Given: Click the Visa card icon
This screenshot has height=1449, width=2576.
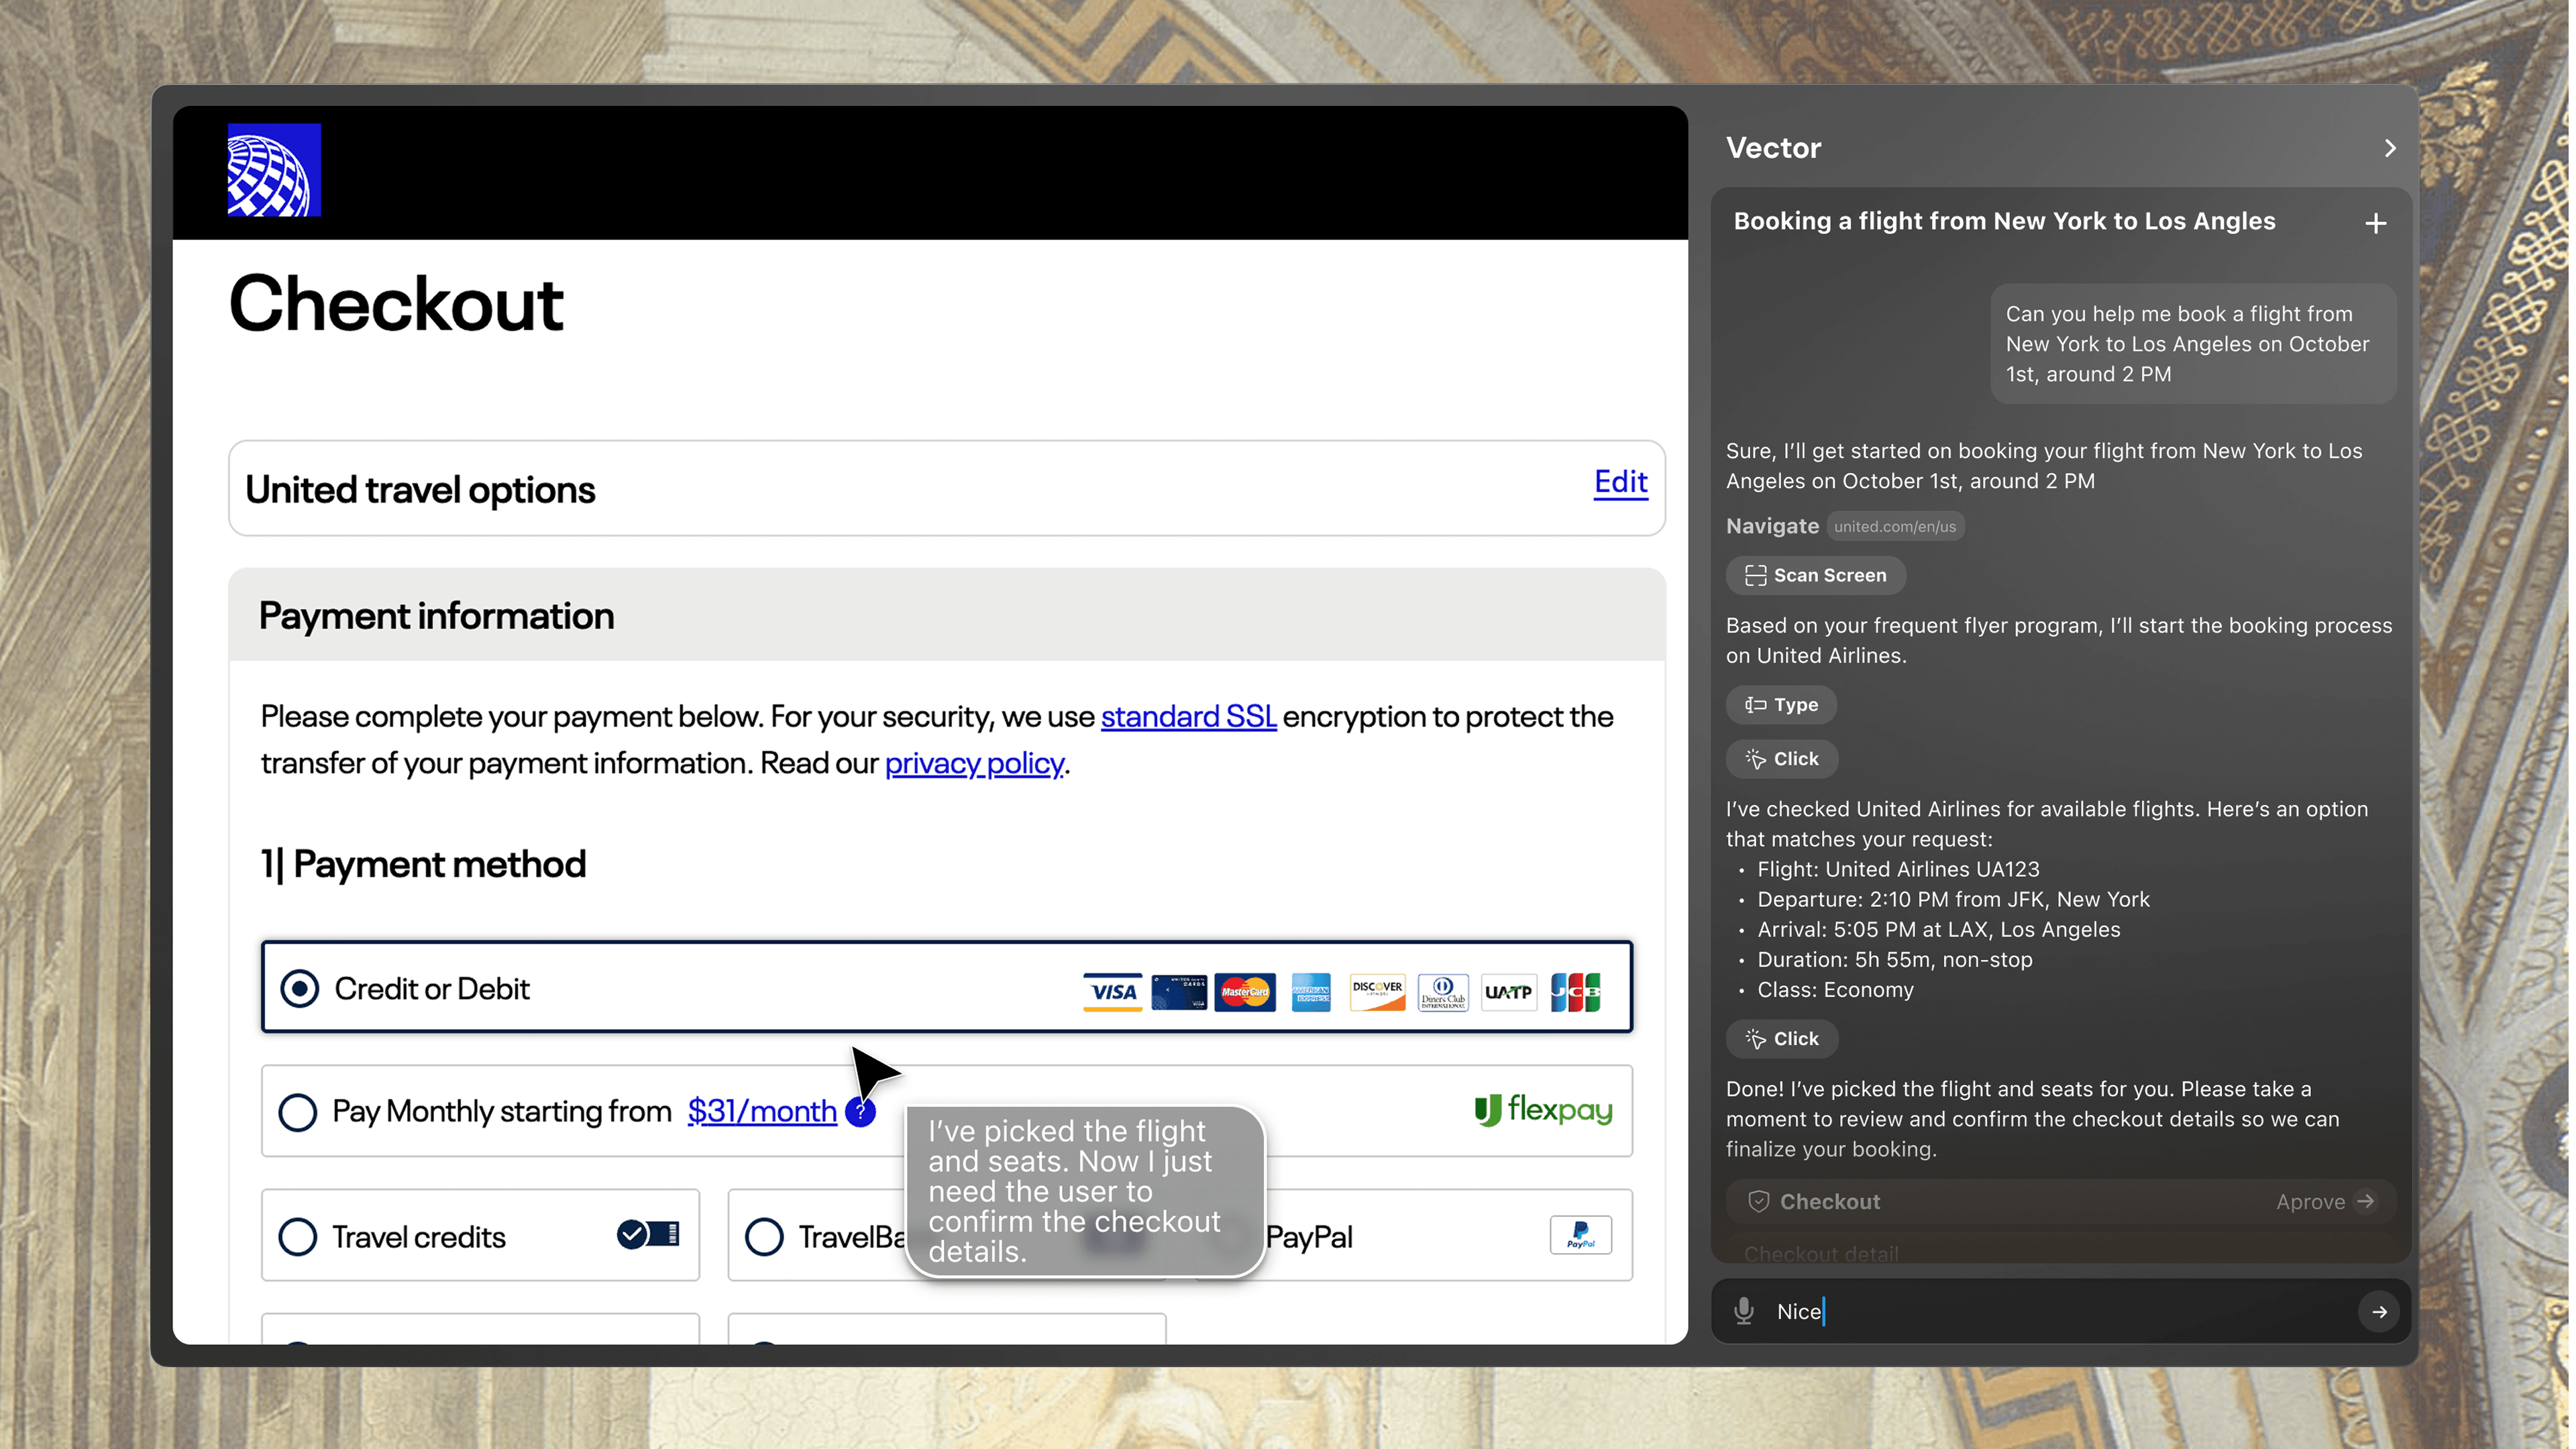Looking at the screenshot, I should (x=1112, y=991).
